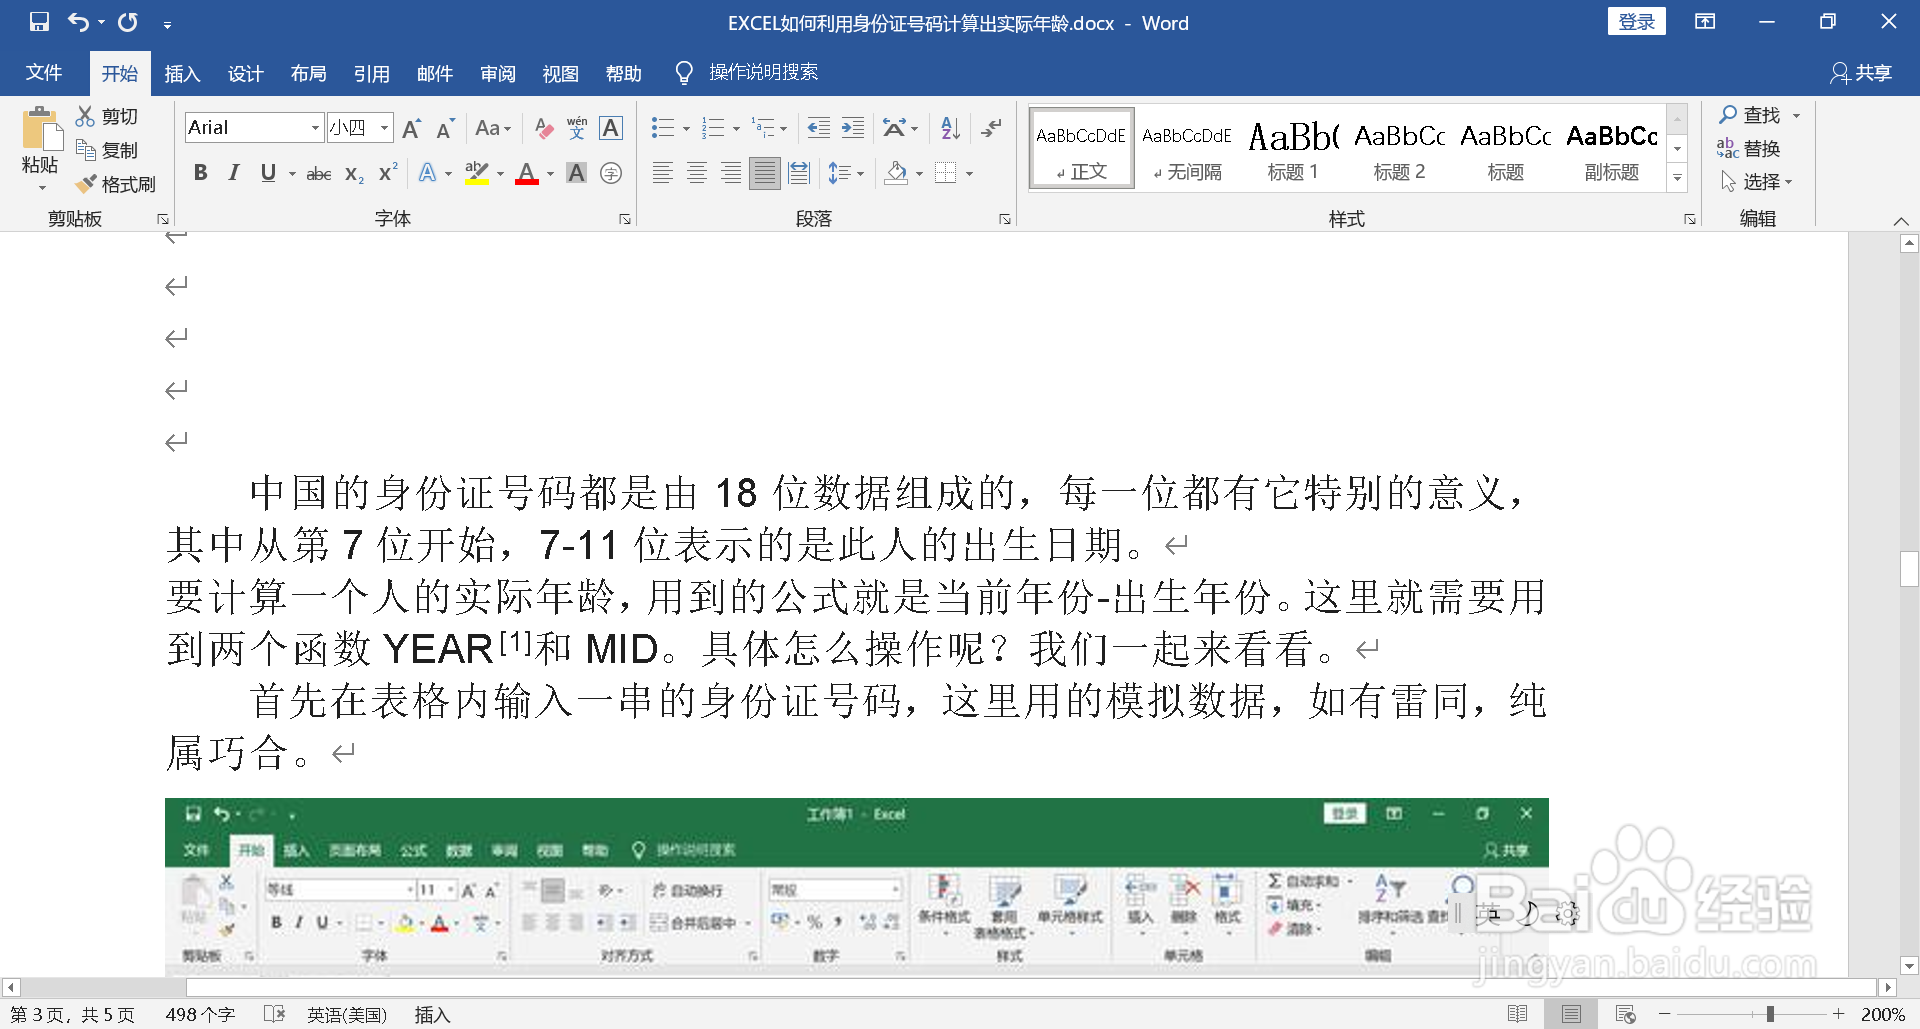Apply bold formatting
This screenshot has height=1029, width=1920.
[x=200, y=172]
